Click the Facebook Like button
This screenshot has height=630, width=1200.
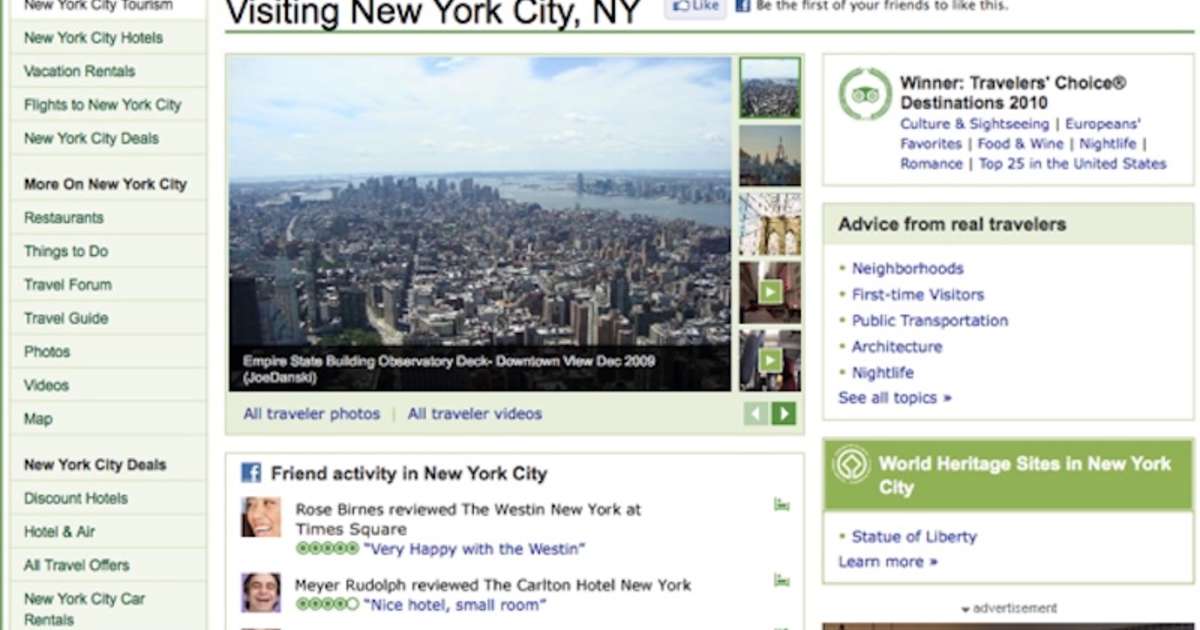[x=696, y=6]
